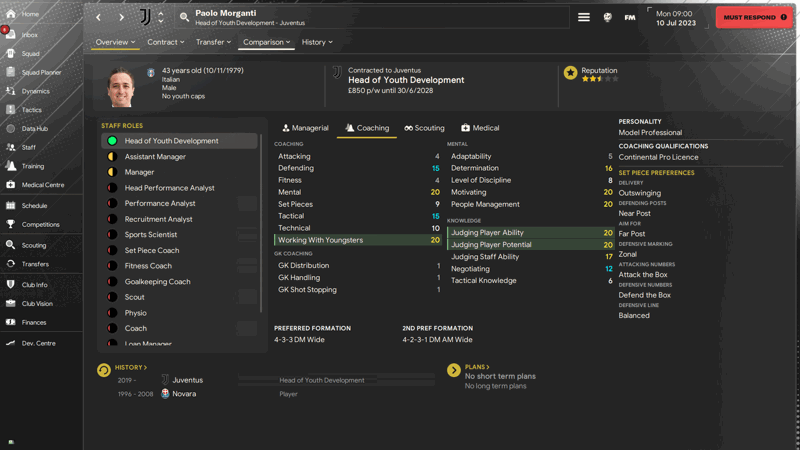Click the Reputation star badge icon

(x=570, y=73)
